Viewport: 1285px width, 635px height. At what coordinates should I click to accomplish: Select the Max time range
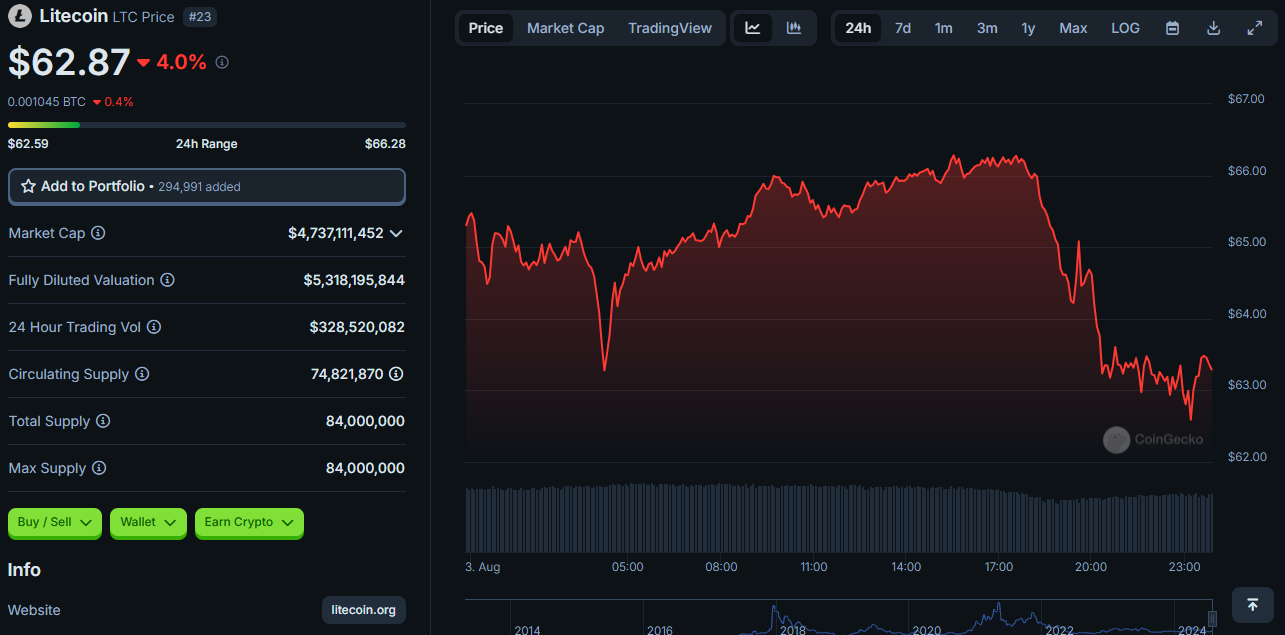[1073, 28]
